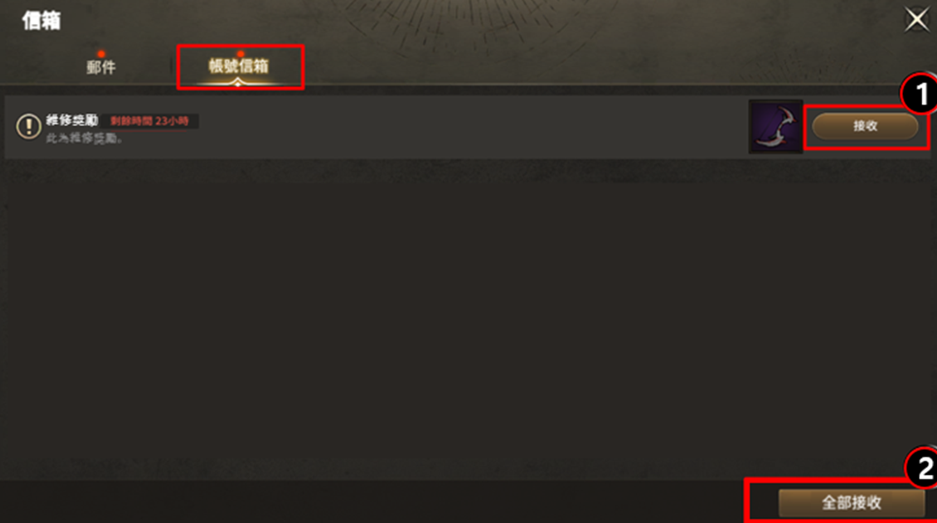
Task: Click the empty mail list area
Action: point(466,317)
